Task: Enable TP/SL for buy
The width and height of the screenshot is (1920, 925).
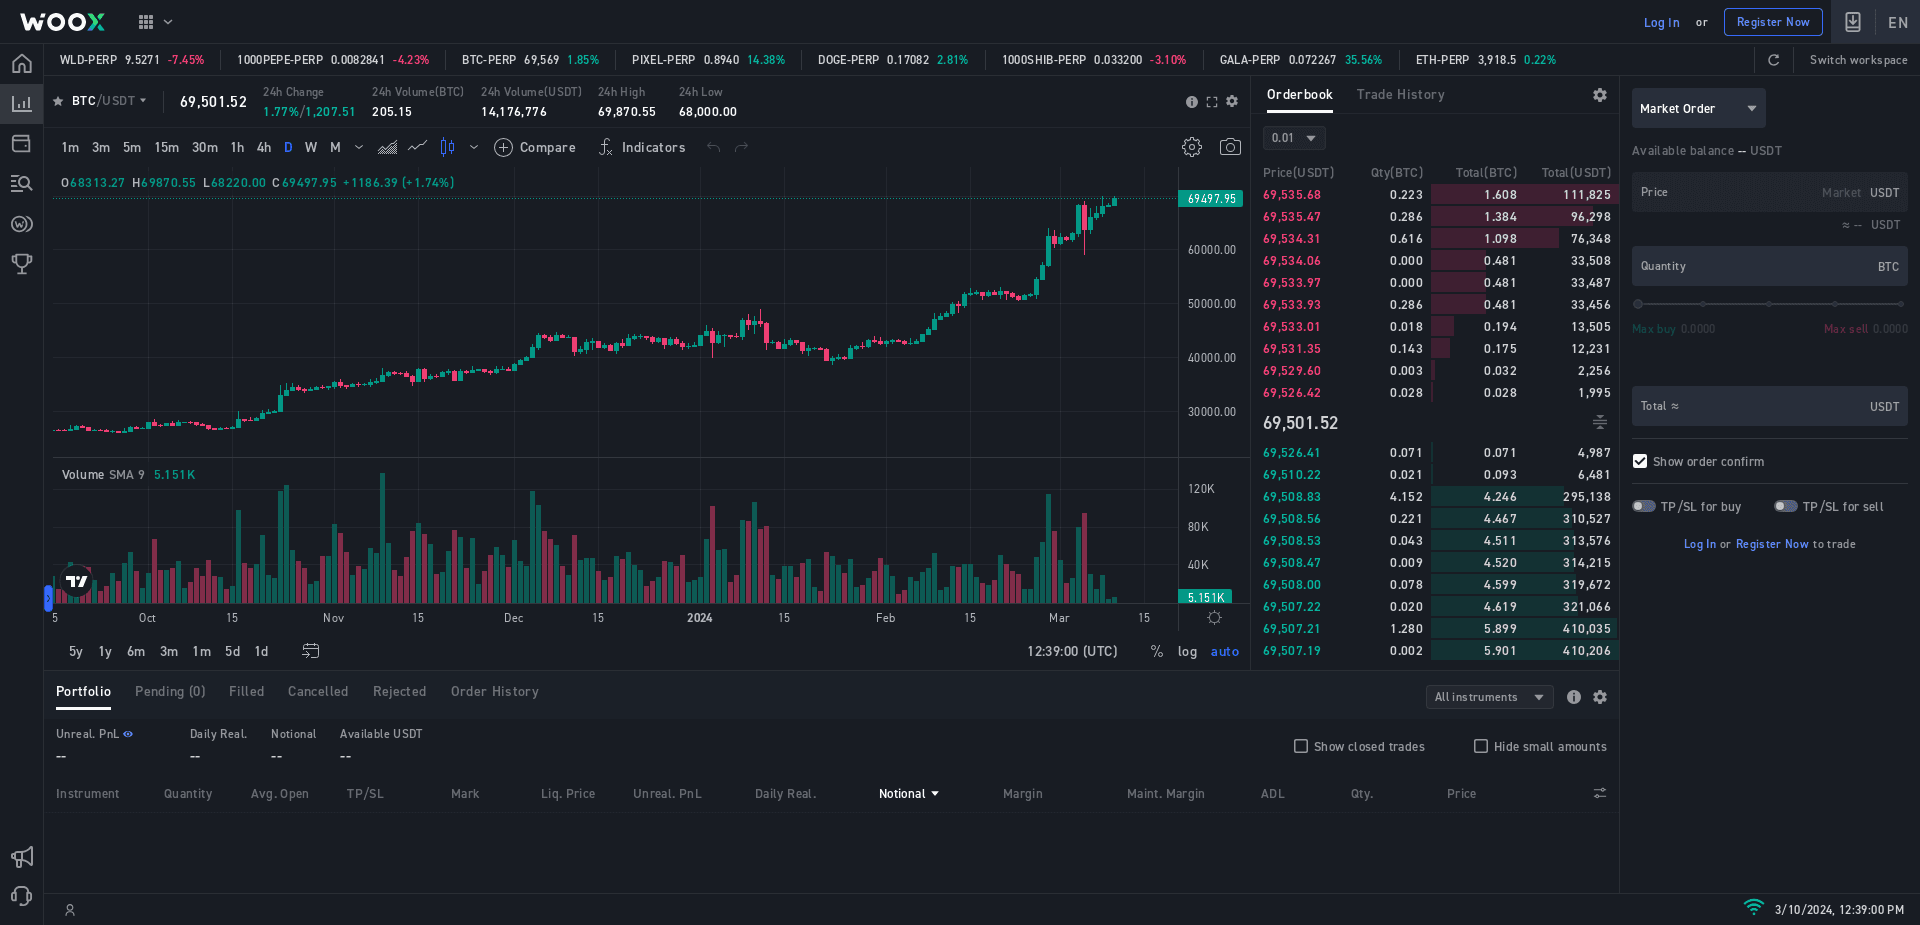Action: coord(1643,506)
